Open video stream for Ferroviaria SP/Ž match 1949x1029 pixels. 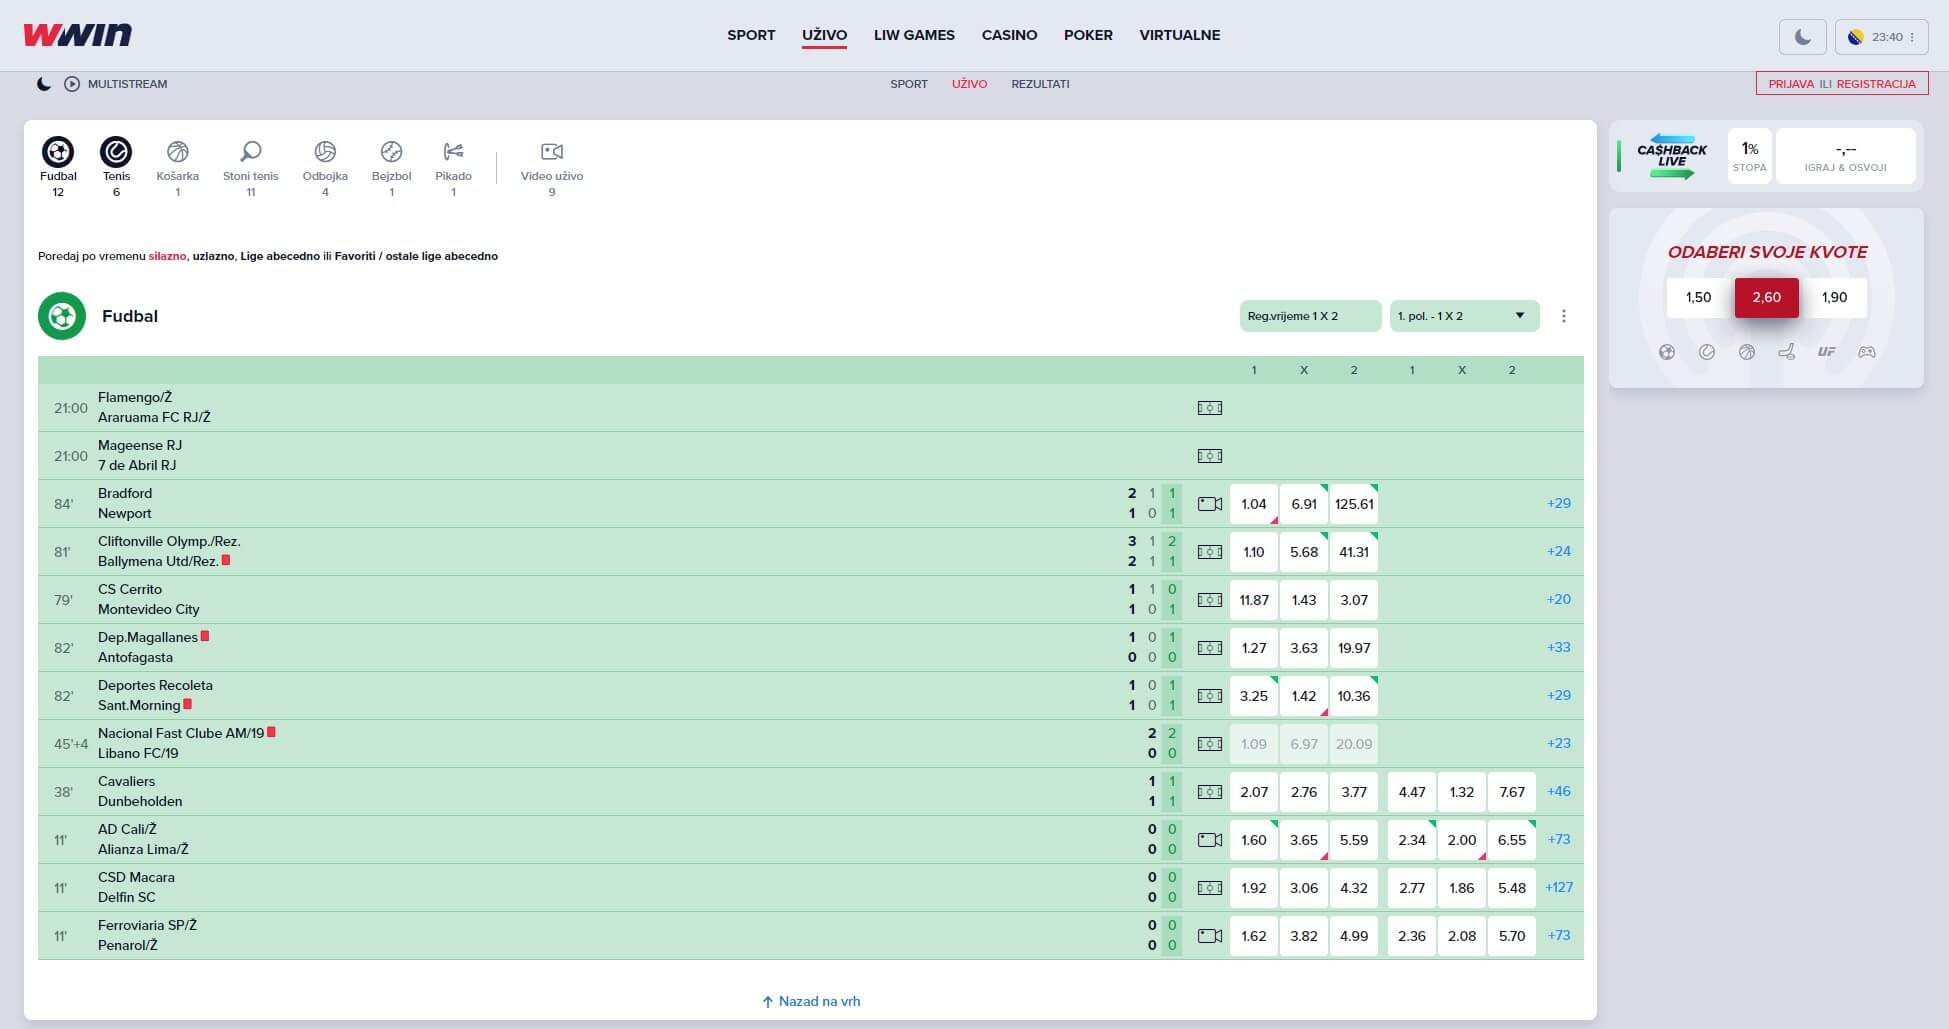click(1210, 936)
